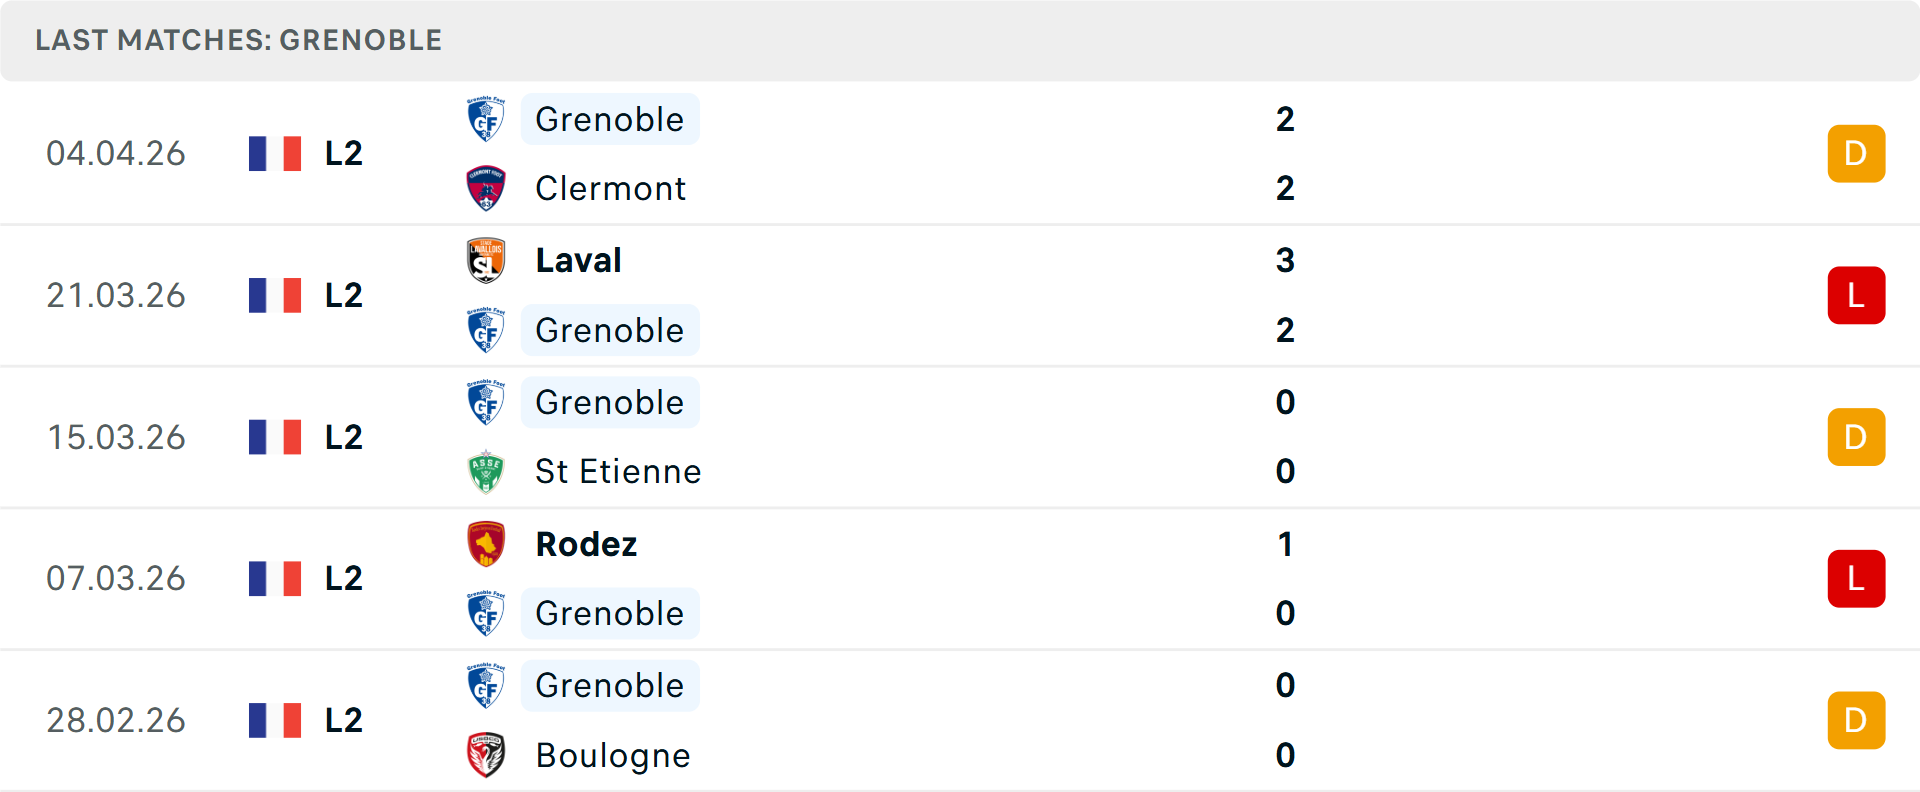Select the Boulogne club badge
Viewport: 1920px width, 792px height.
pyautogui.click(x=486, y=756)
